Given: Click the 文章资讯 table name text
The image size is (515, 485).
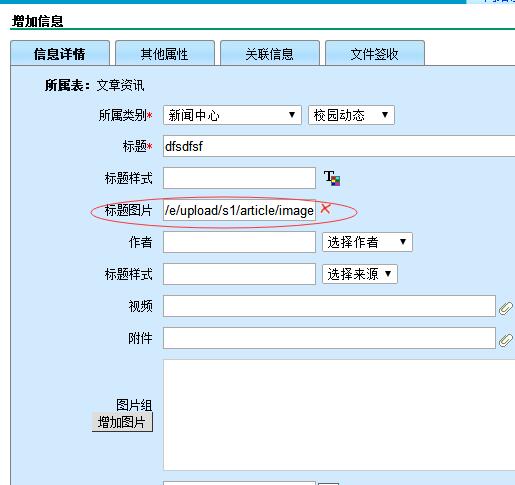Looking at the screenshot, I should click(x=120, y=86).
